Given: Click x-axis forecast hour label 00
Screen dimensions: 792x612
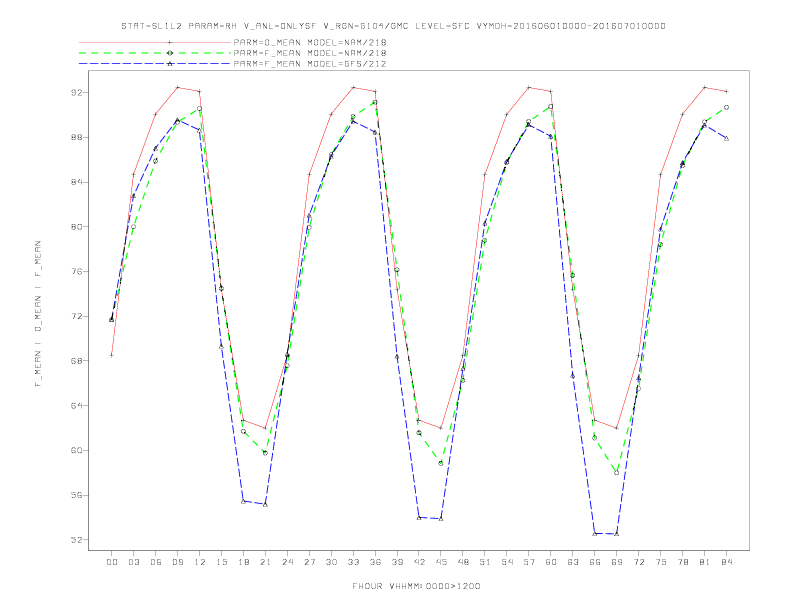Looking at the screenshot, I should coord(112,562).
